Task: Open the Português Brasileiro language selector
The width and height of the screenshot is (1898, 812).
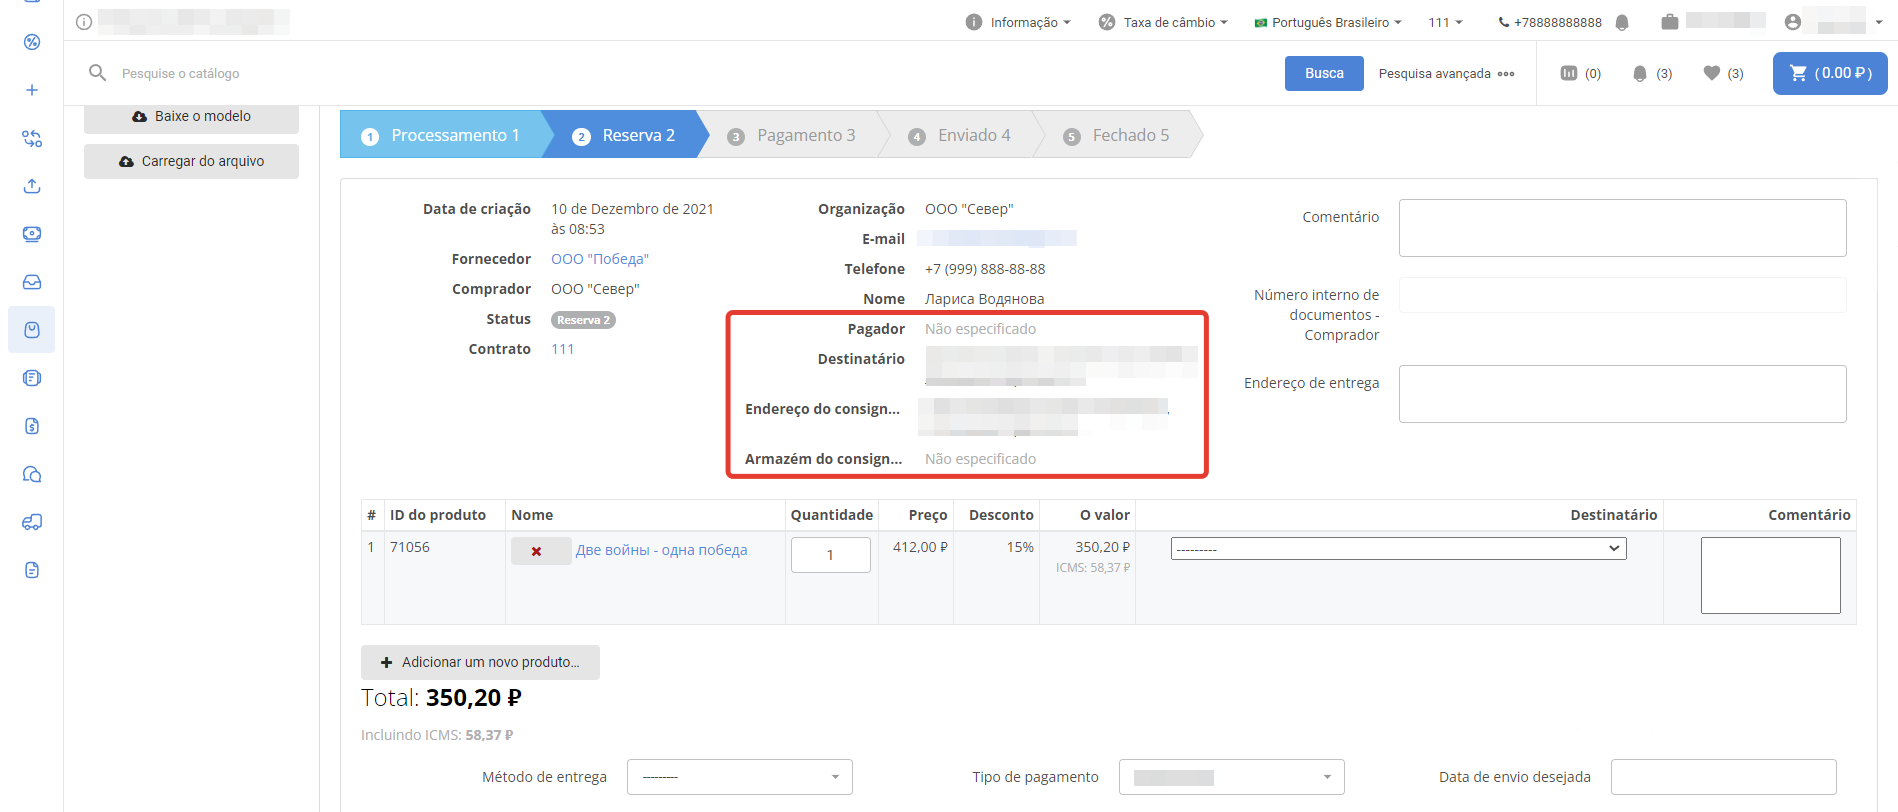Action: [1328, 22]
